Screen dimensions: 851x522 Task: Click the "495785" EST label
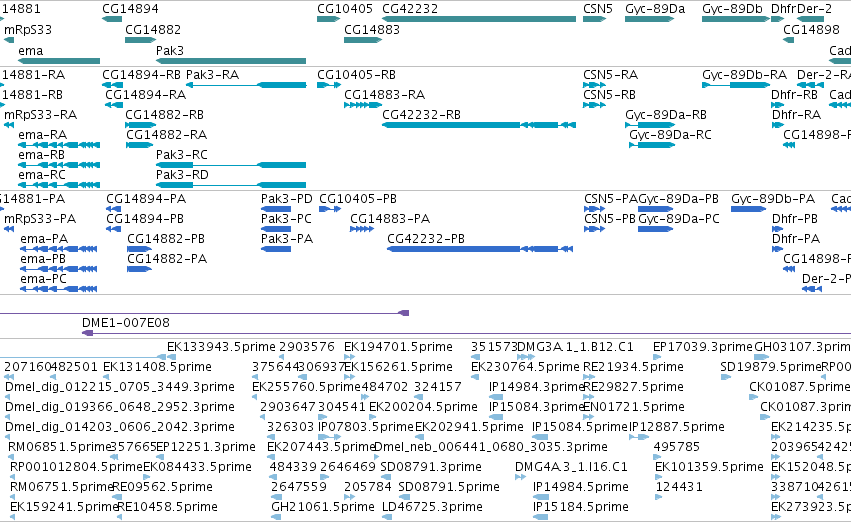point(677,447)
